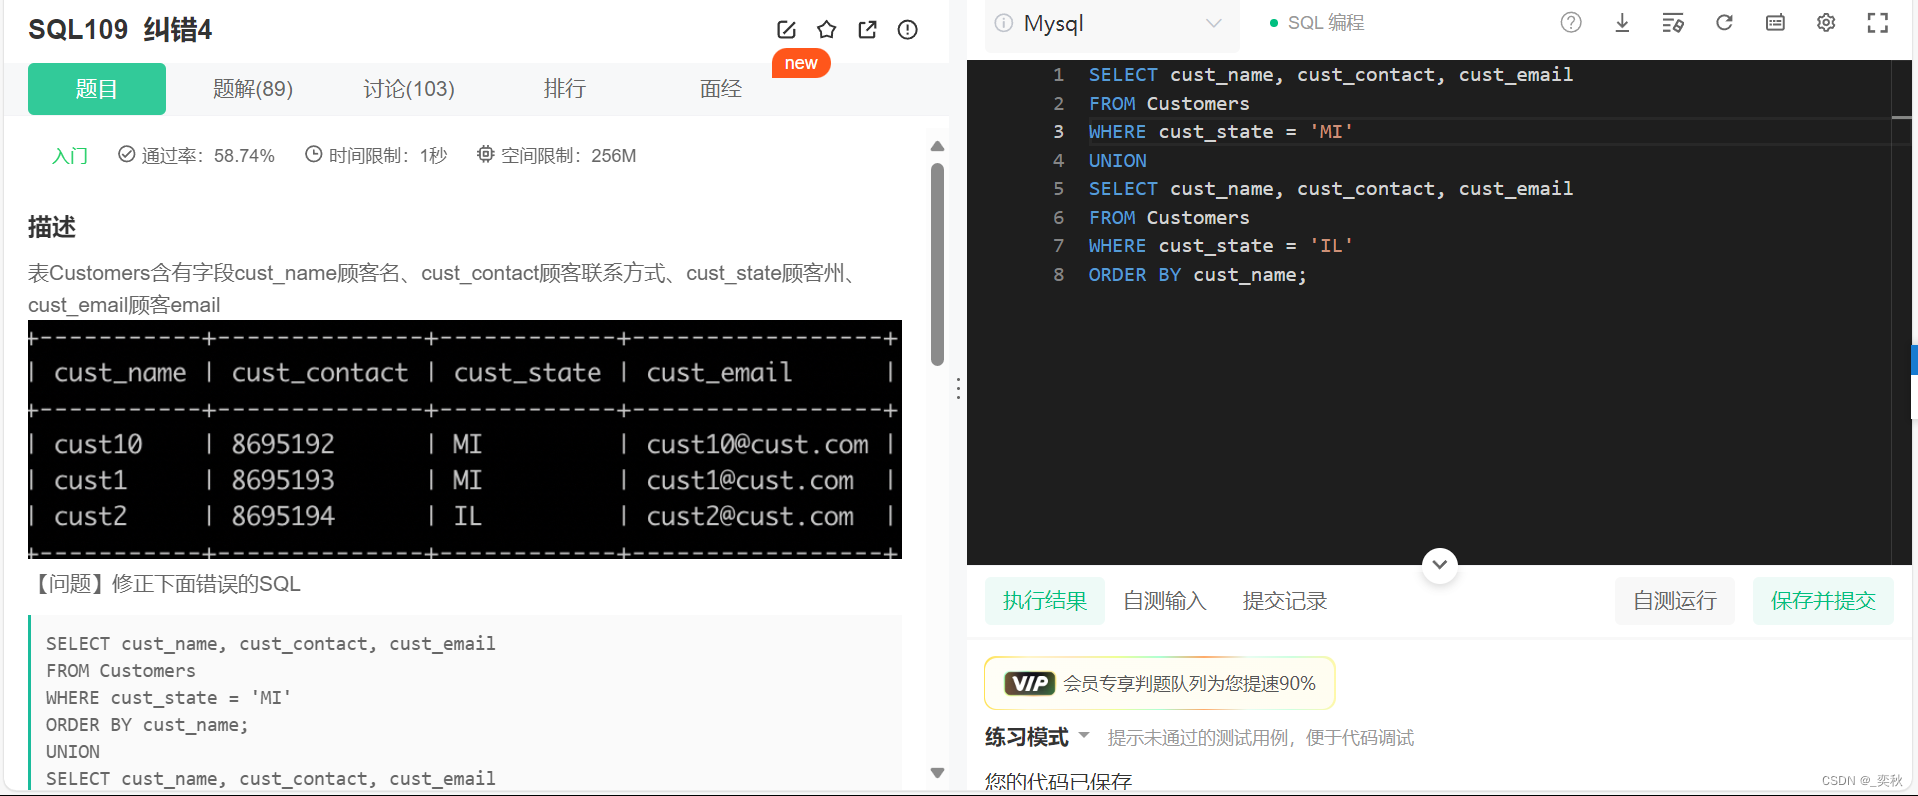
Task: Click the panel divider drag handle
Action: [x=958, y=389]
